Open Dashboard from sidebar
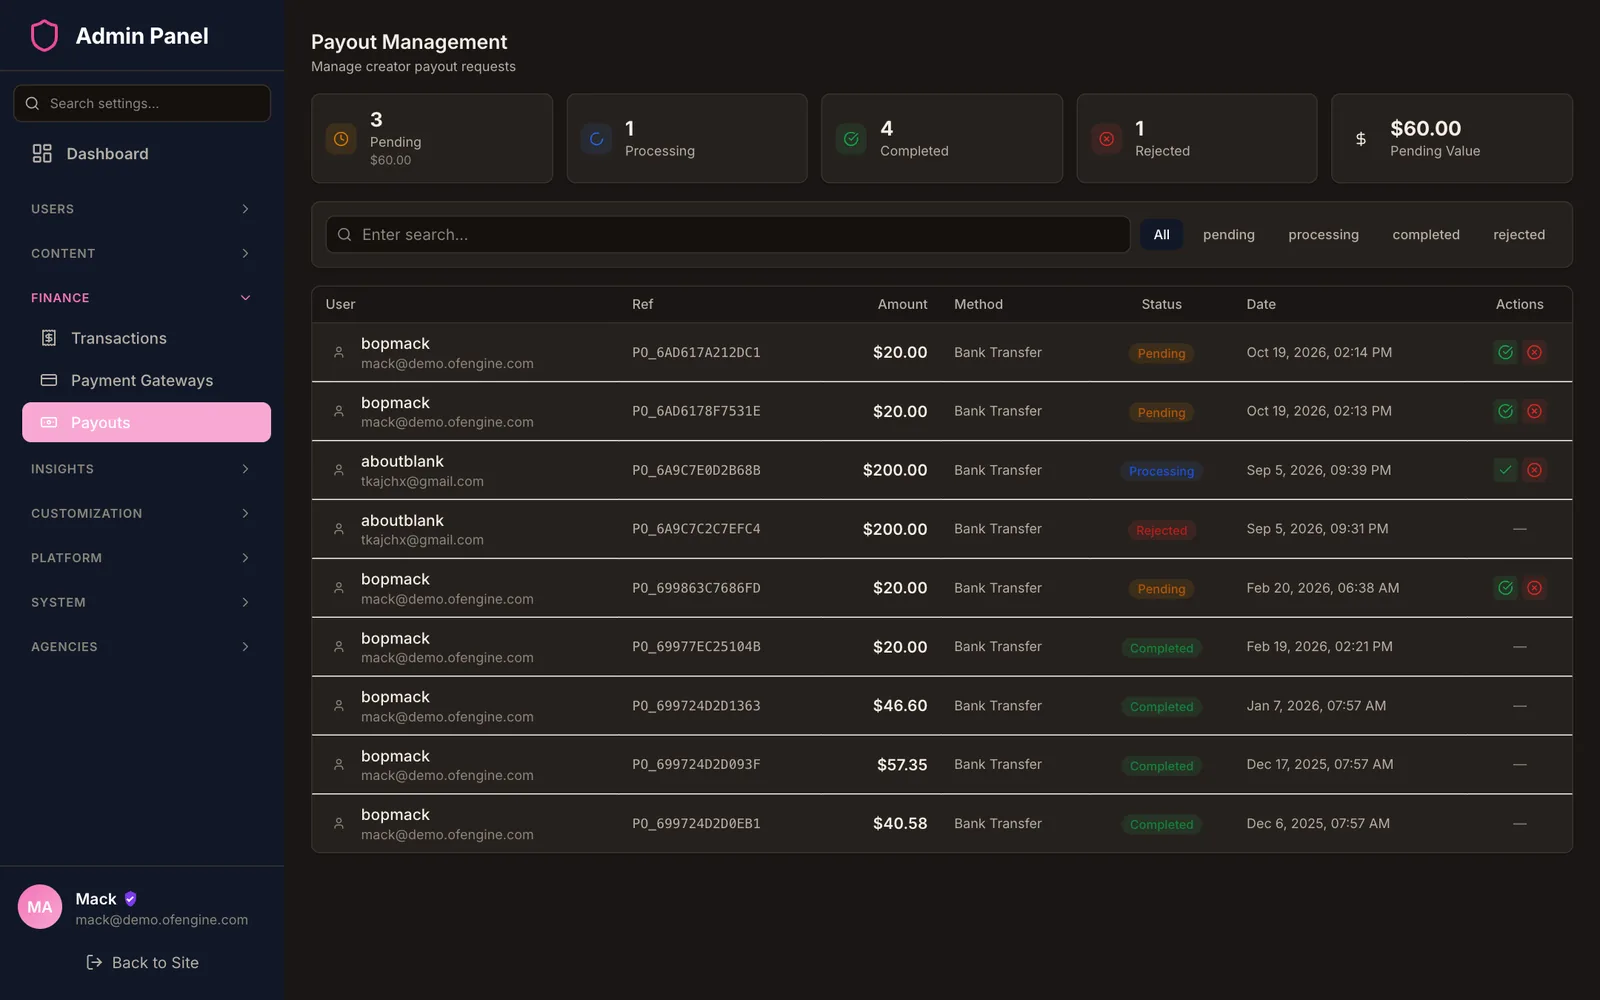The width and height of the screenshot is (1600, 1000). [x=146, y=153]
